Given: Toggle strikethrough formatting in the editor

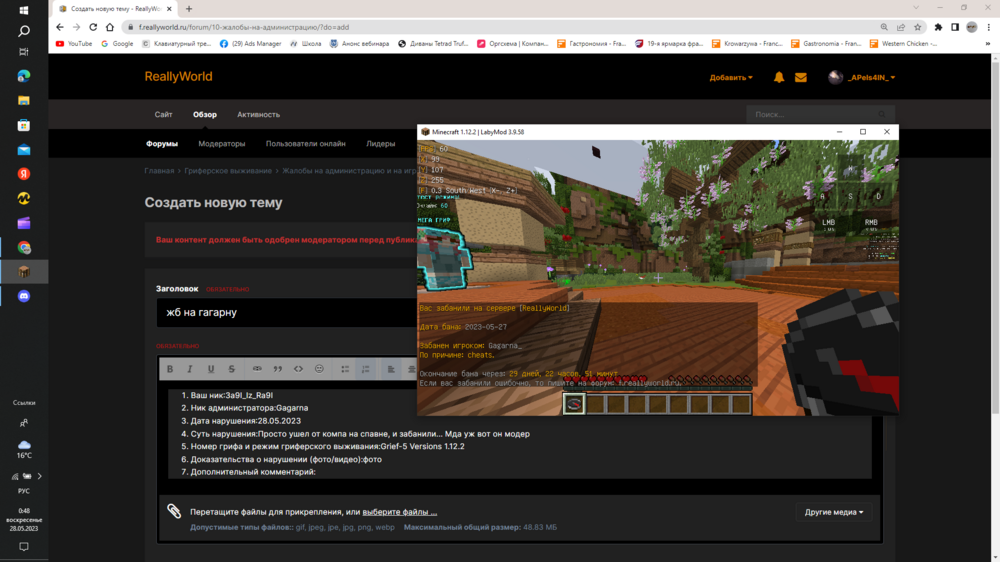Looking at the screenshot, I should [x=232, y=369].
